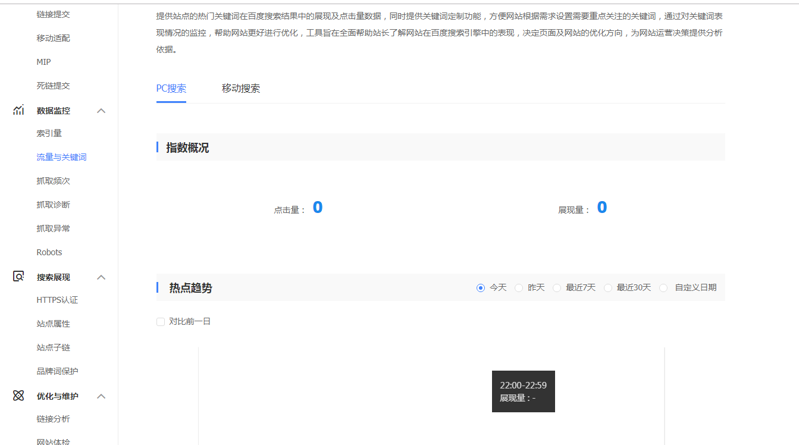
Task: Open 抓取异常 in sidebar
Action: [53, 228]
